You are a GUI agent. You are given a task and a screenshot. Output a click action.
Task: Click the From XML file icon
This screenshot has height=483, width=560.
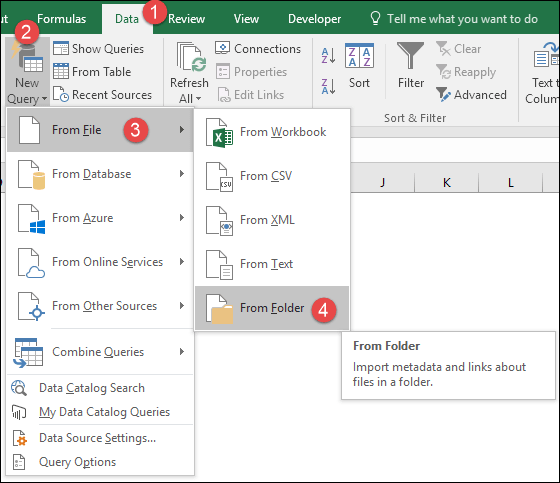click(x=219, y=220)
